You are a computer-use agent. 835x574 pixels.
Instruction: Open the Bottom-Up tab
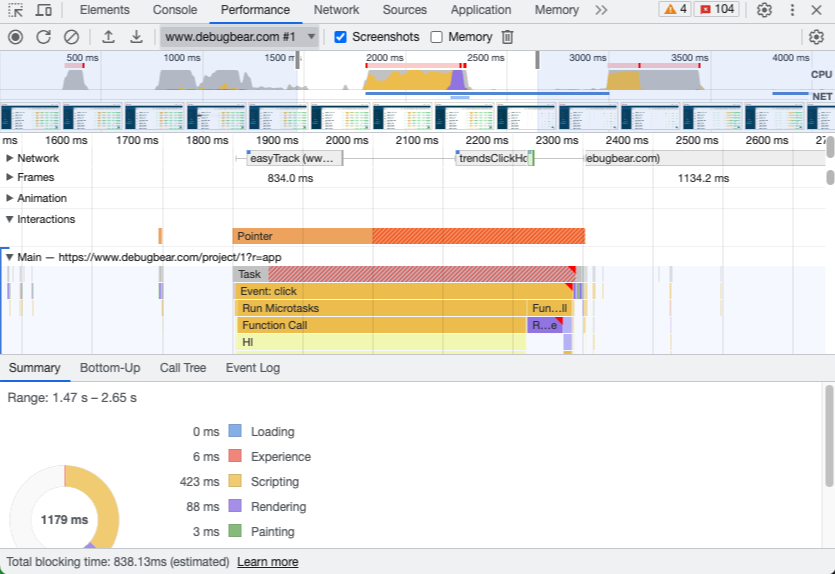109,368
